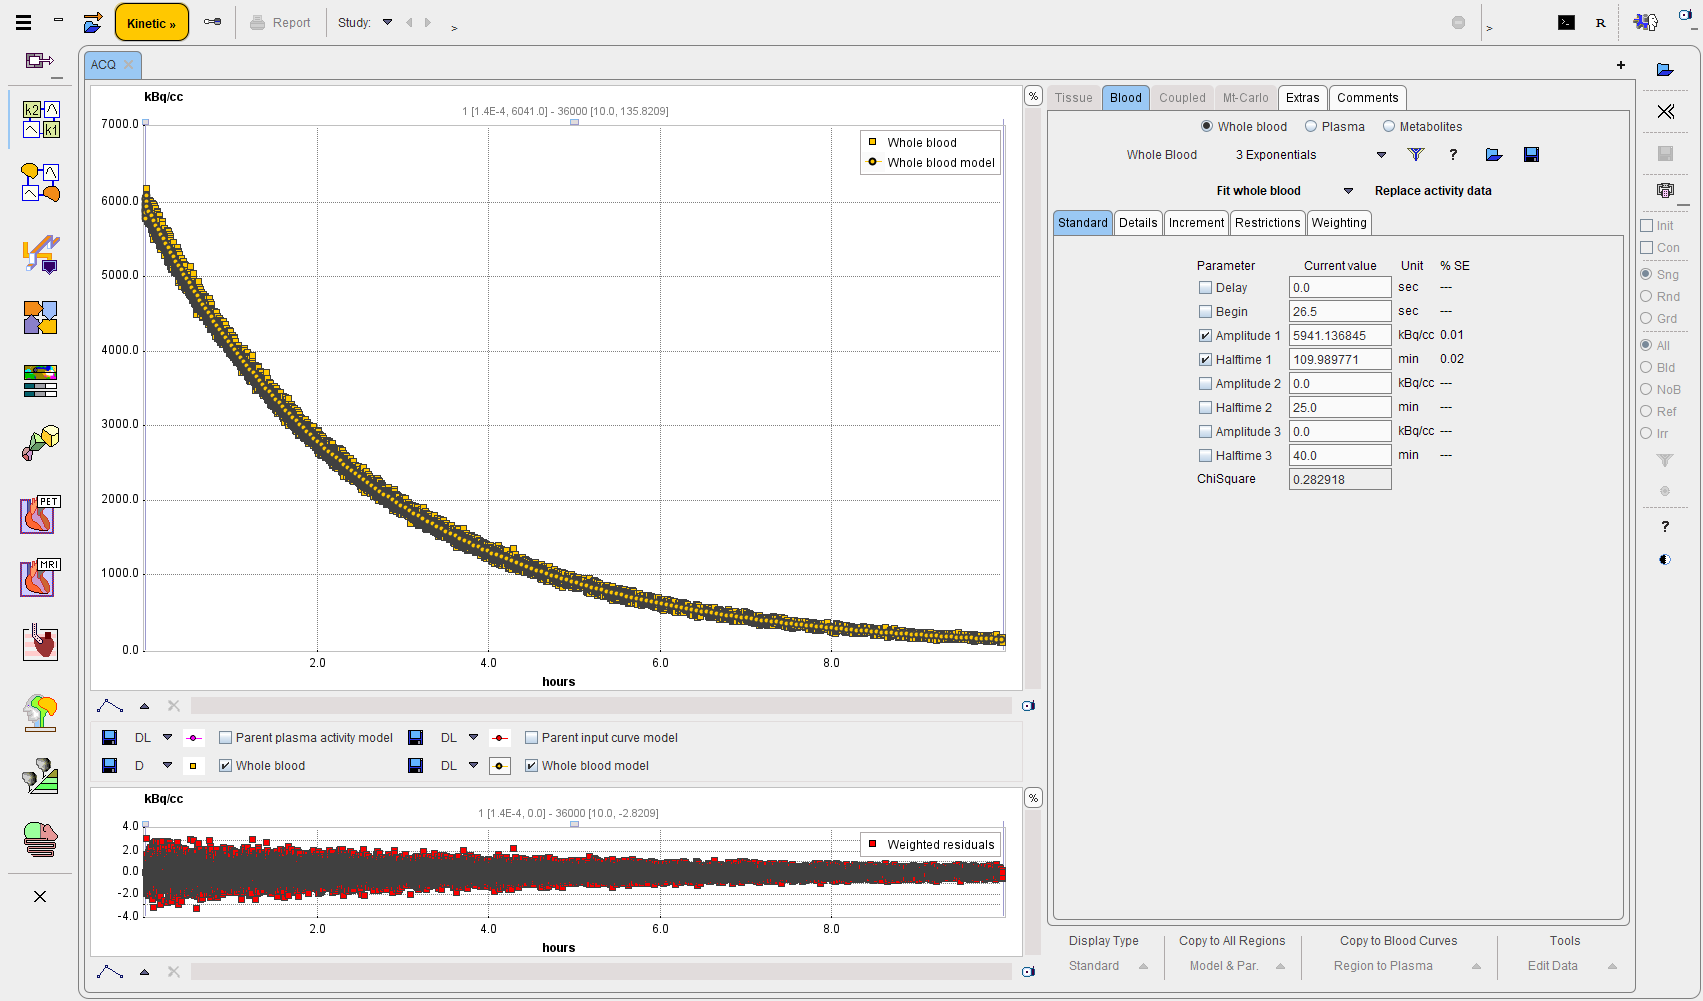This screenshot has height=1001, width=1703.
Task: Add new tab with plus icon
Action: (x=1621, y=65)
